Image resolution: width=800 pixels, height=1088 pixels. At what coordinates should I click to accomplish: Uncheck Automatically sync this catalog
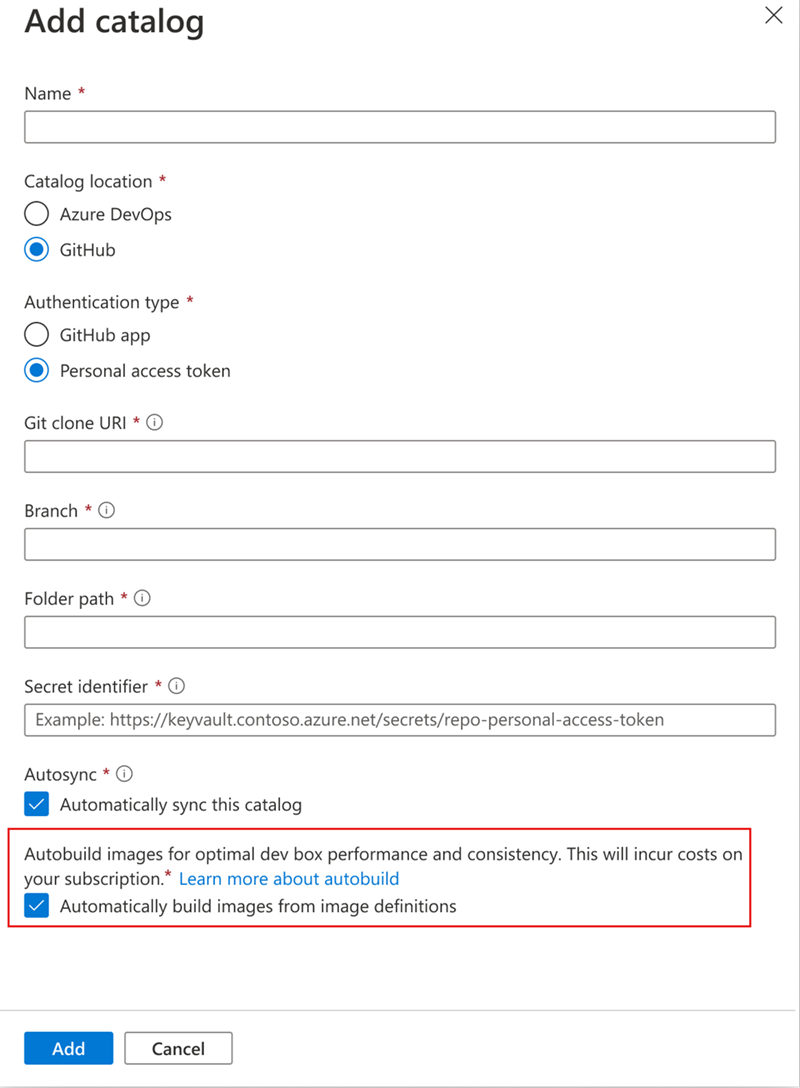36,804
